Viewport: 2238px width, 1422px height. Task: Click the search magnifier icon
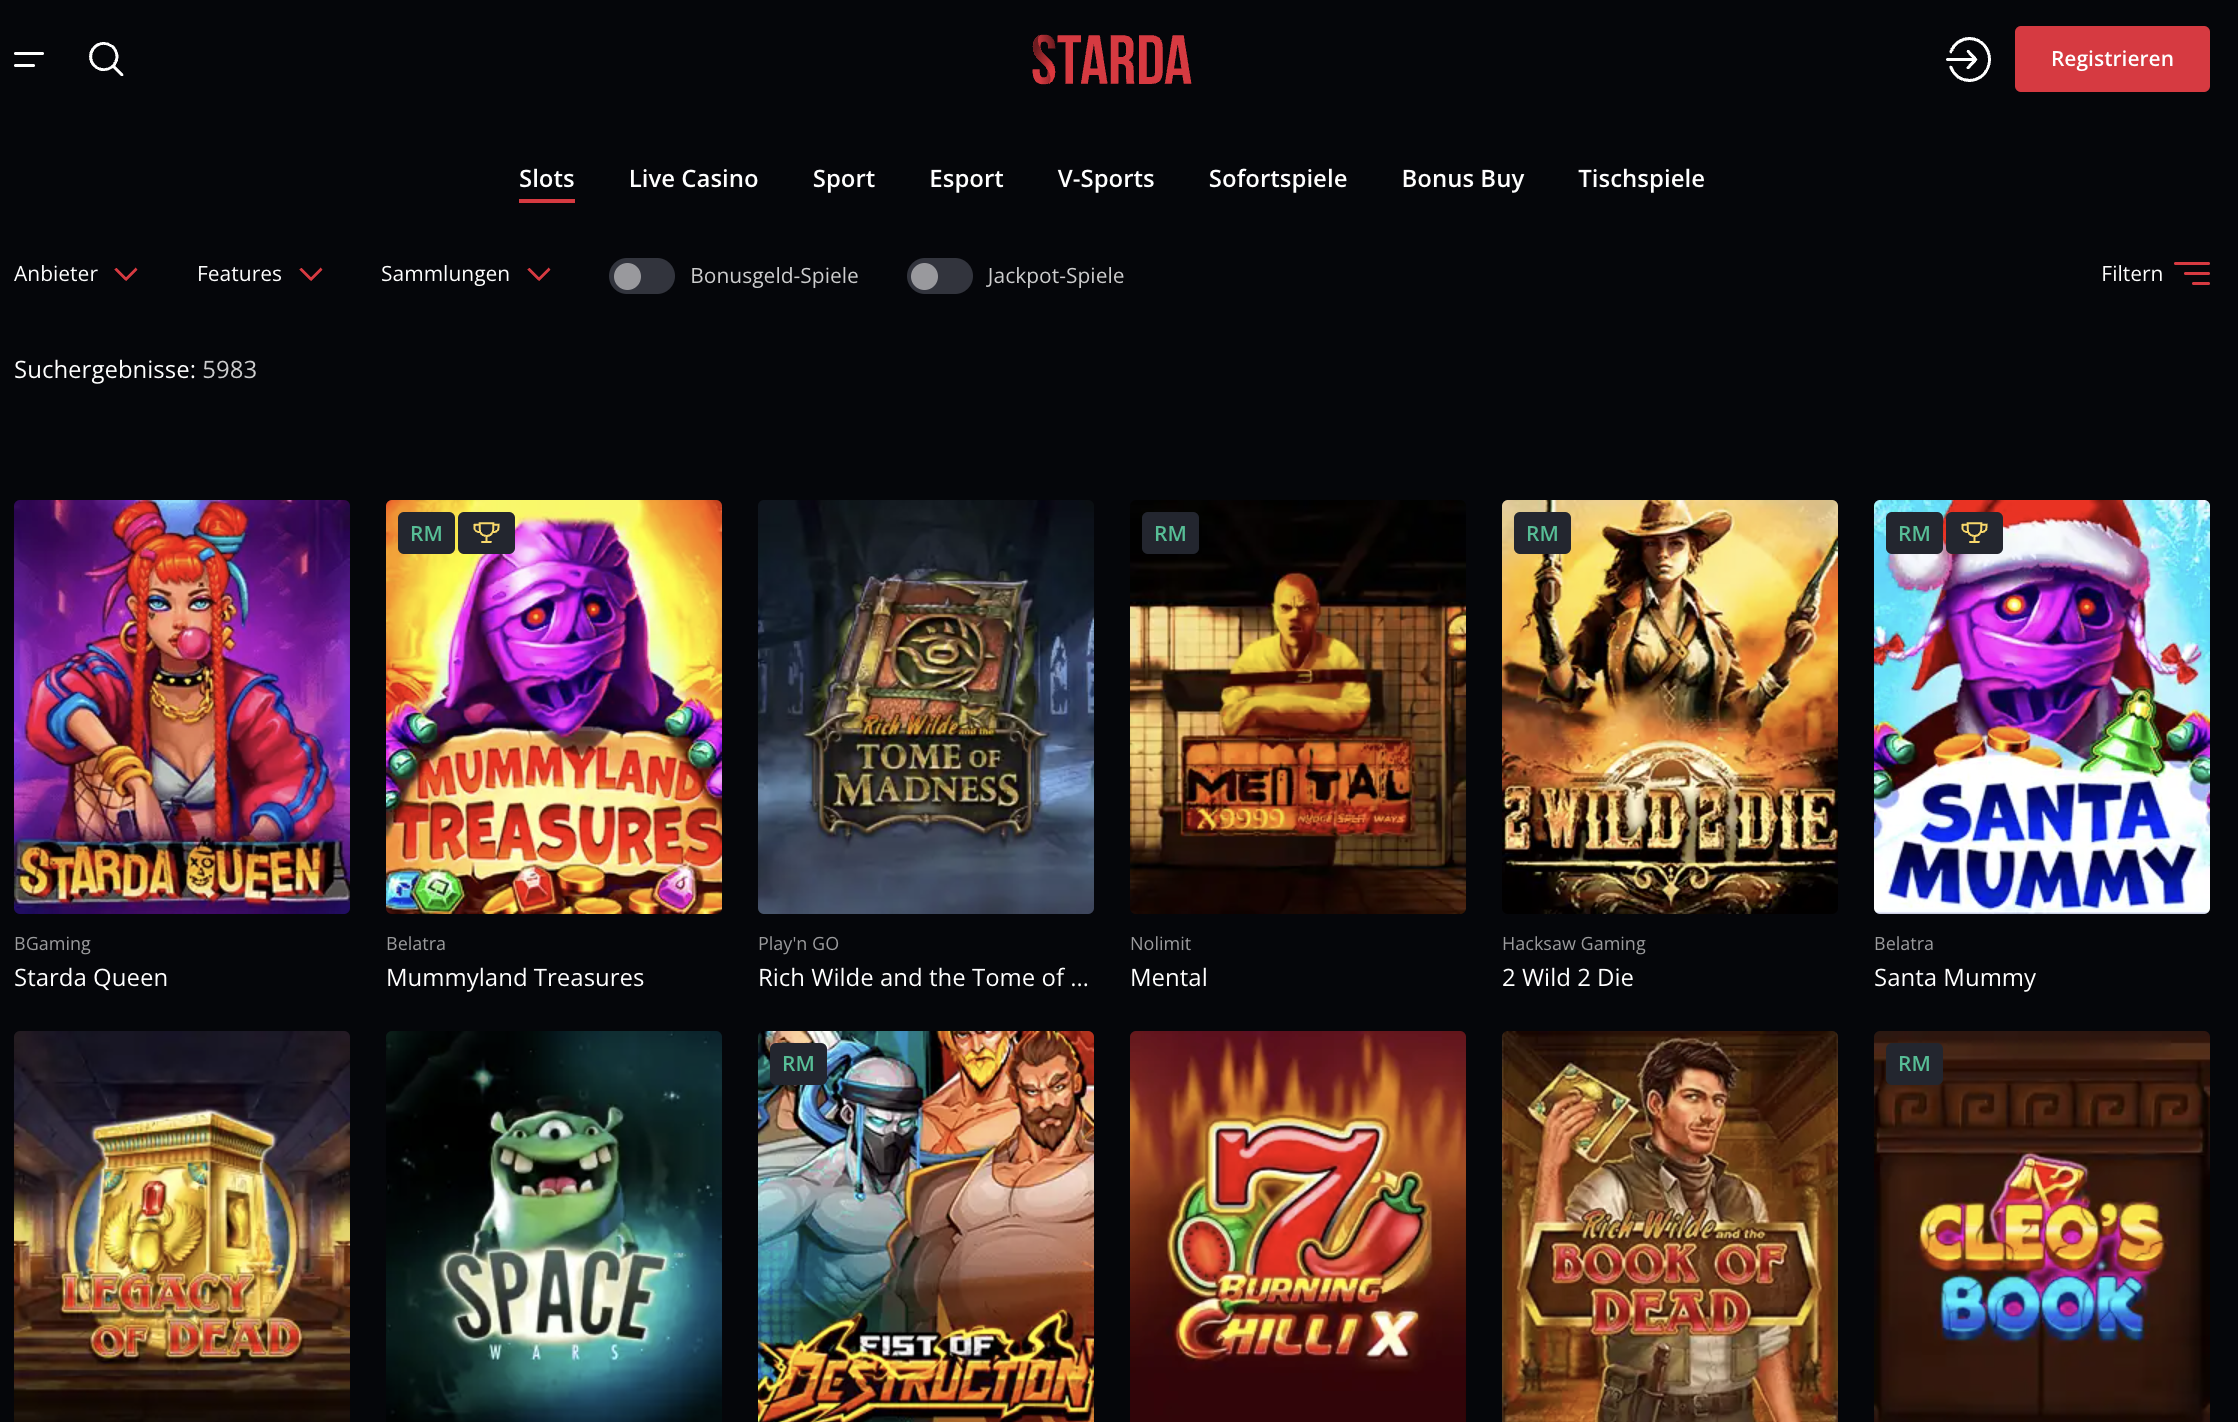tap(106, 59)
